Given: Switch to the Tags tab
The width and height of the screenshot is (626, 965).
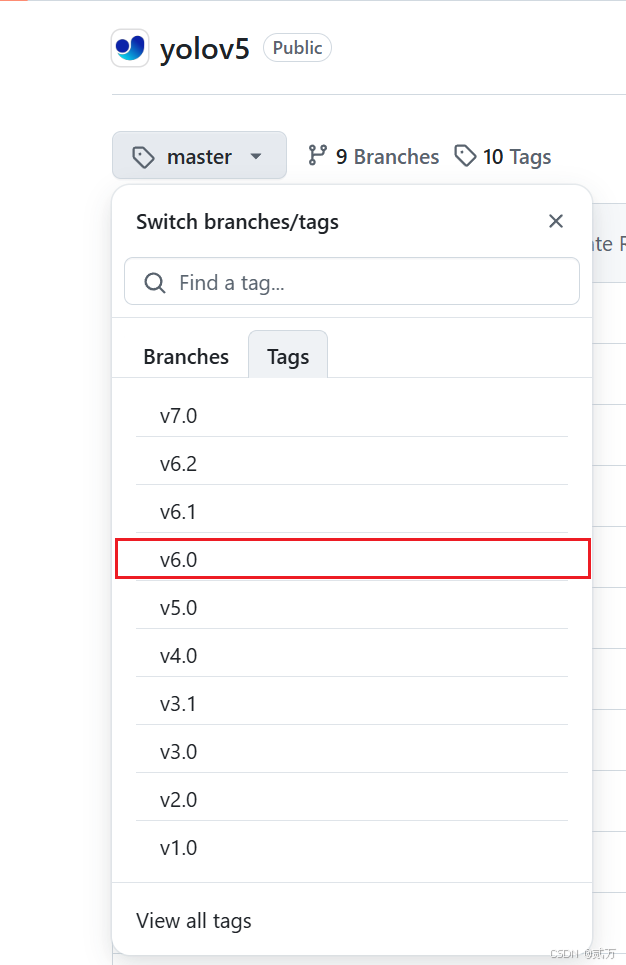Looking at the screenshot, I should [x=287, y=356].
